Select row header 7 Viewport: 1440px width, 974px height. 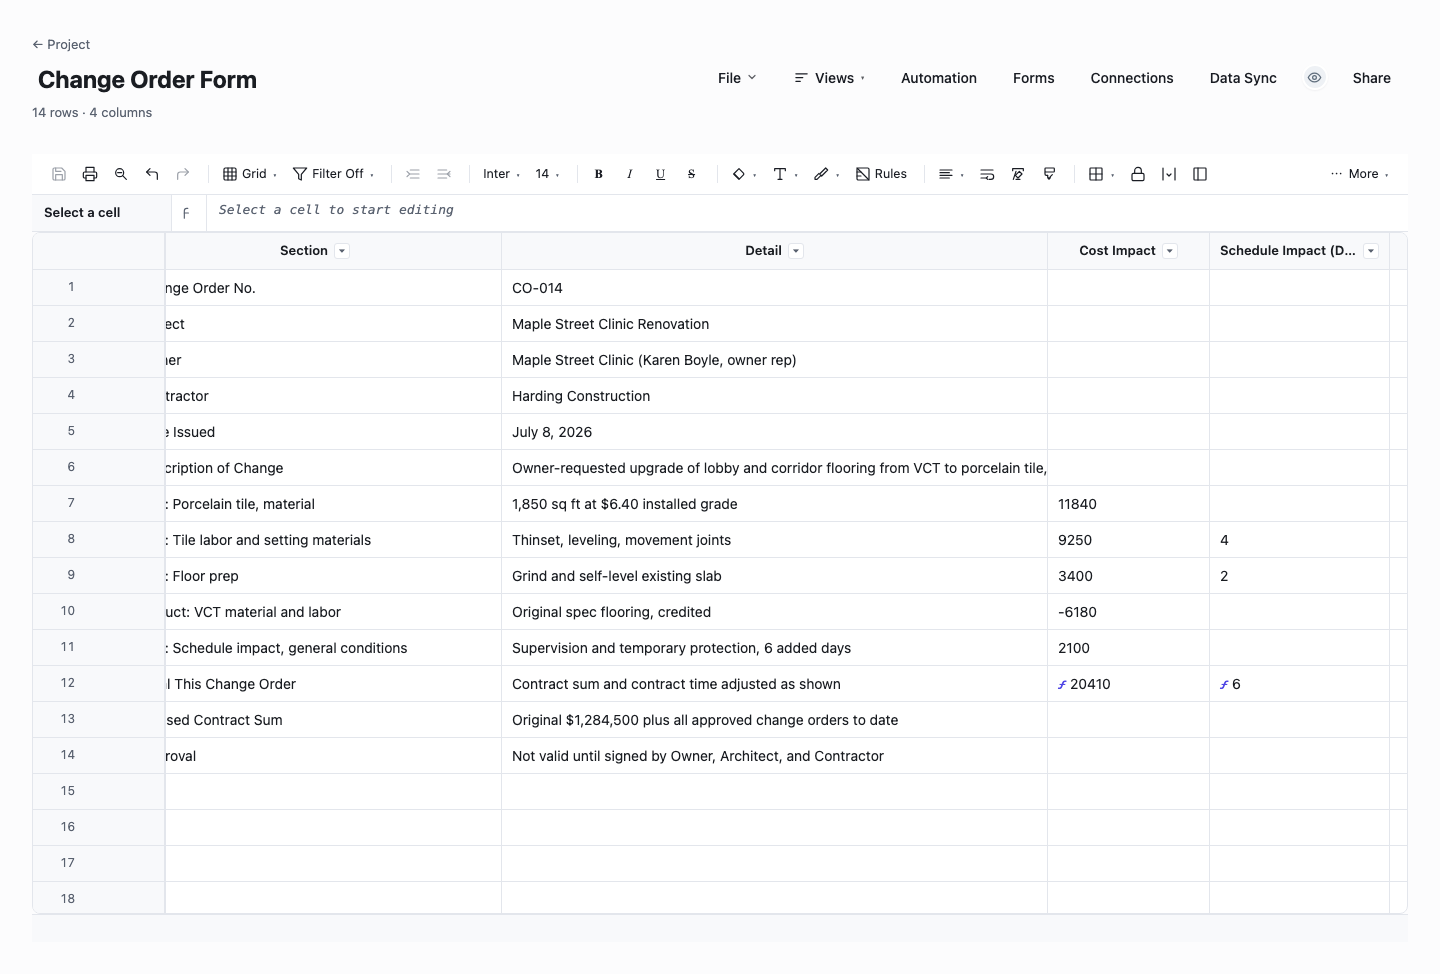pyautogui.click(x=98, y=503)
